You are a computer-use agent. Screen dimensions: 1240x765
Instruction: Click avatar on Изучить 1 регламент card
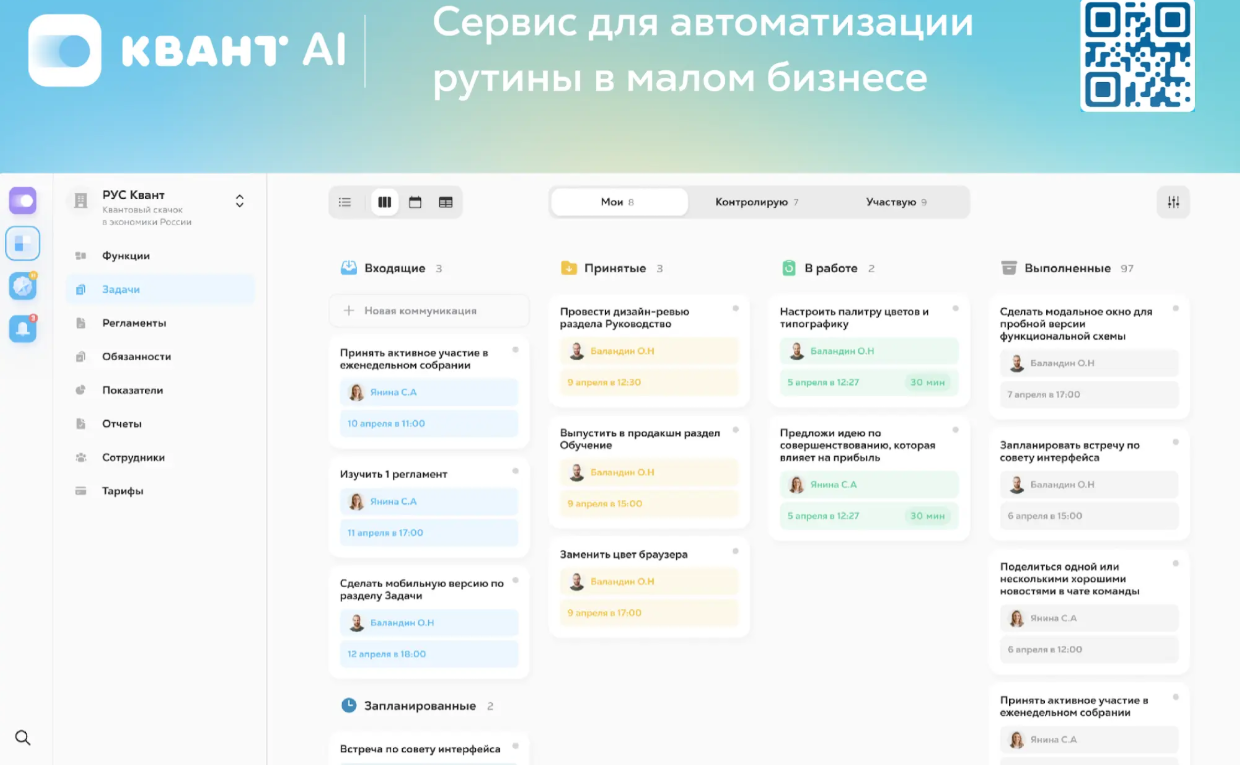pos(356,502)
